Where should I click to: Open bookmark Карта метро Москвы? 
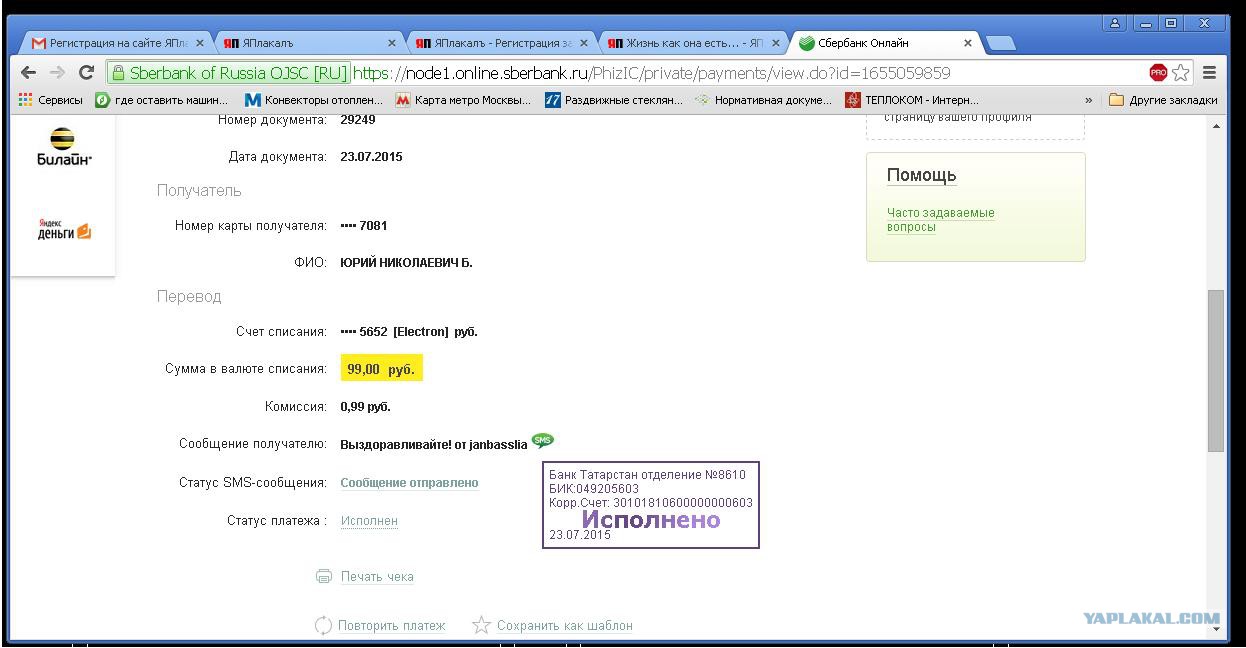(464, 100)
